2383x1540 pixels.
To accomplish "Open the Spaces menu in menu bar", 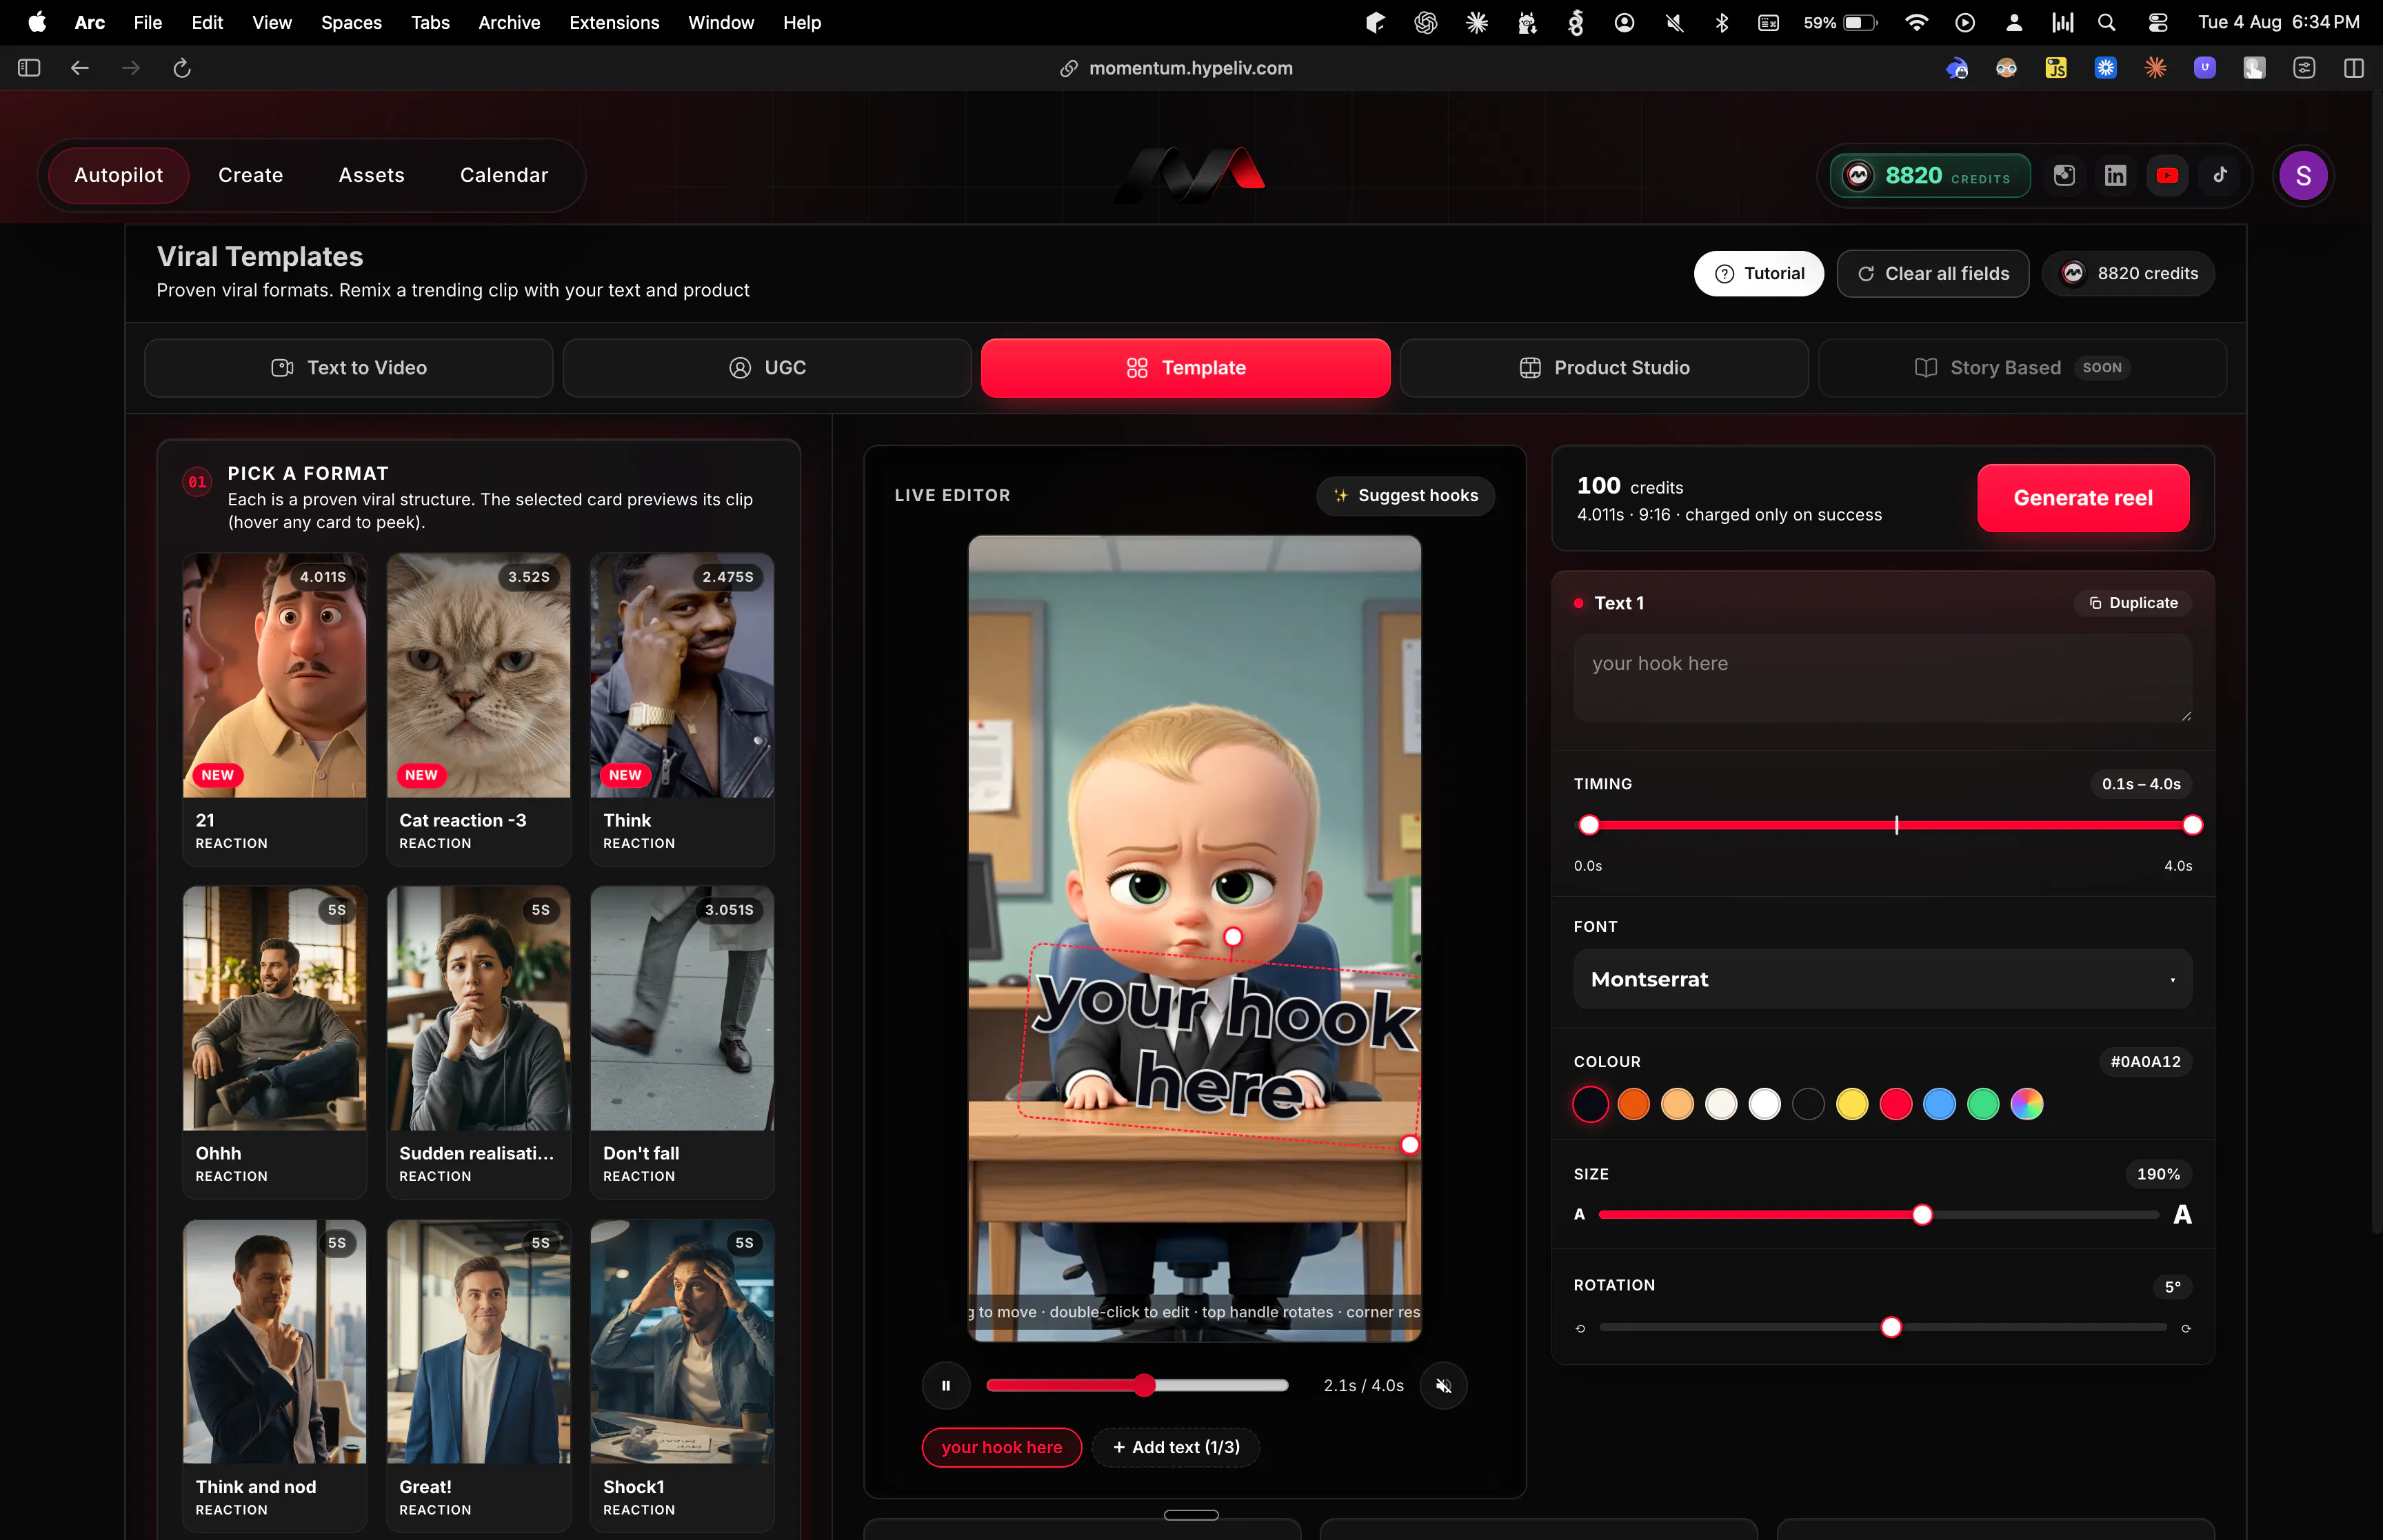I will tap(351, 22).
